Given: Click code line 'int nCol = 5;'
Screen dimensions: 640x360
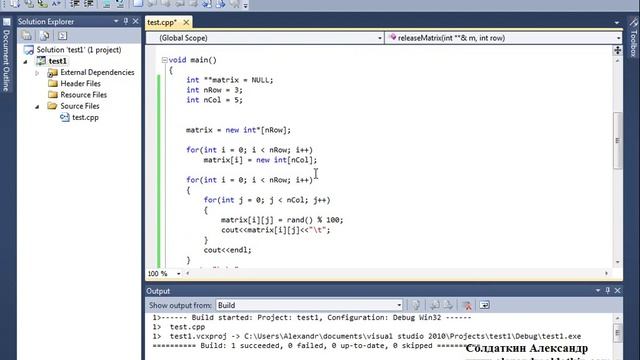Looking at the screenshot, I should 214,100.
